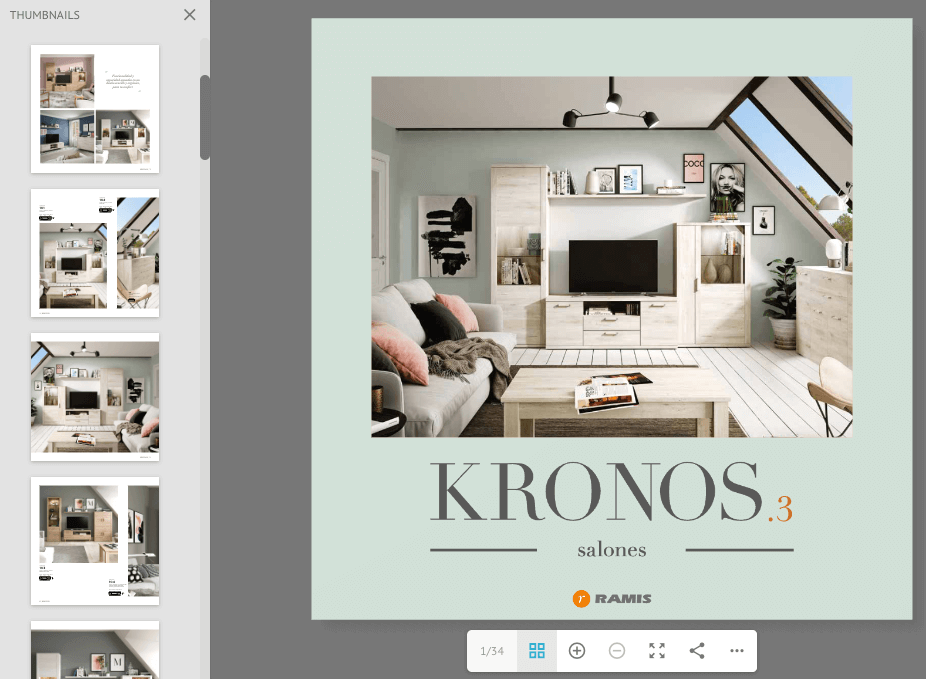Click the 1/34 page number field
The height and width of the screenshot is (679, 926).
tap(492, 651)
